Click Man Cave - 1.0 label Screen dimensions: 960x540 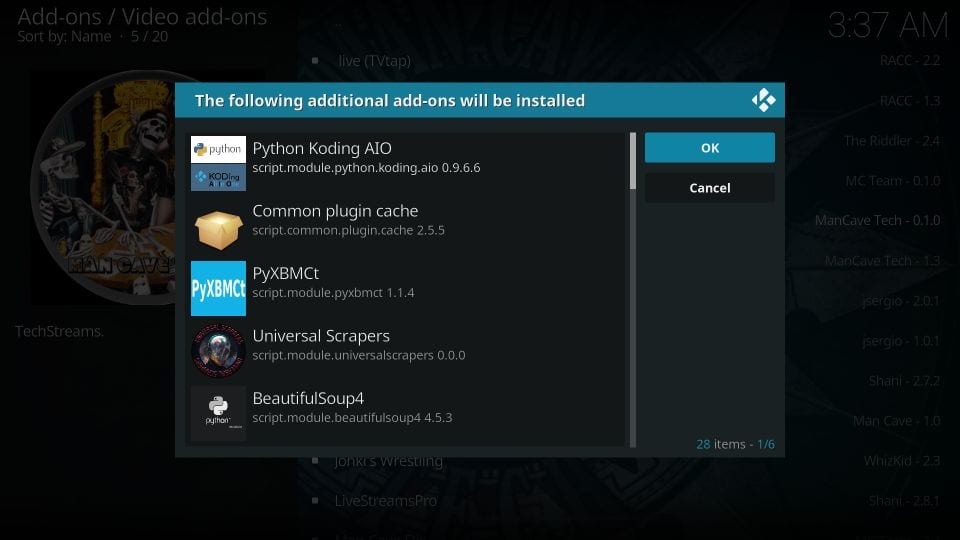(x=896, y=421)
